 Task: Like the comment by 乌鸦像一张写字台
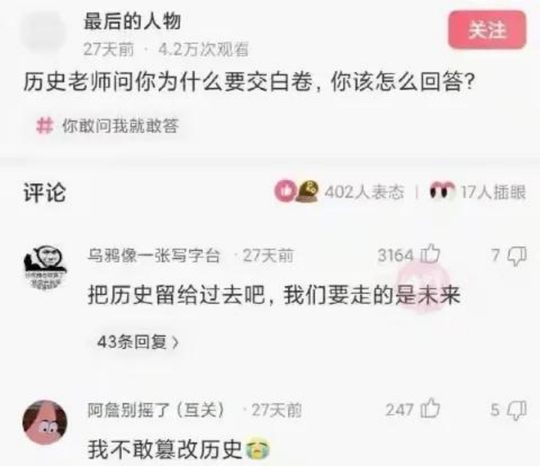tap(430, 255)
